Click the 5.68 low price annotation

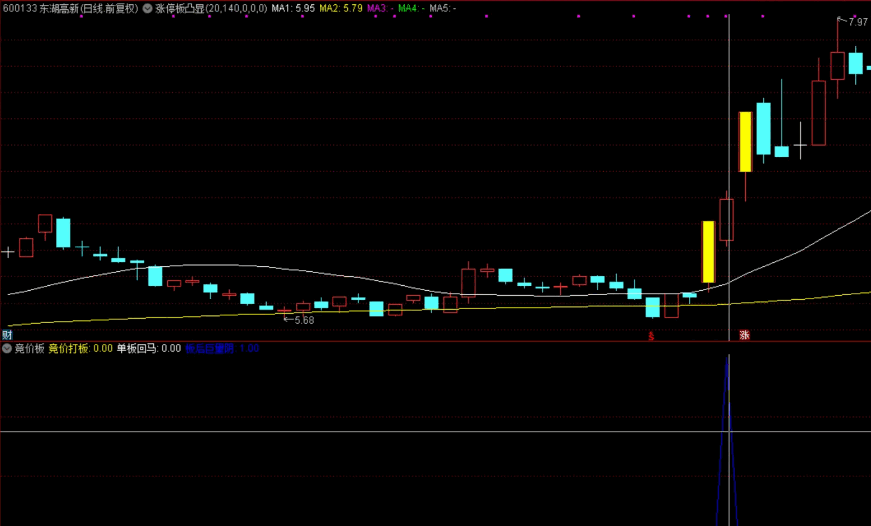pos(304,320)
